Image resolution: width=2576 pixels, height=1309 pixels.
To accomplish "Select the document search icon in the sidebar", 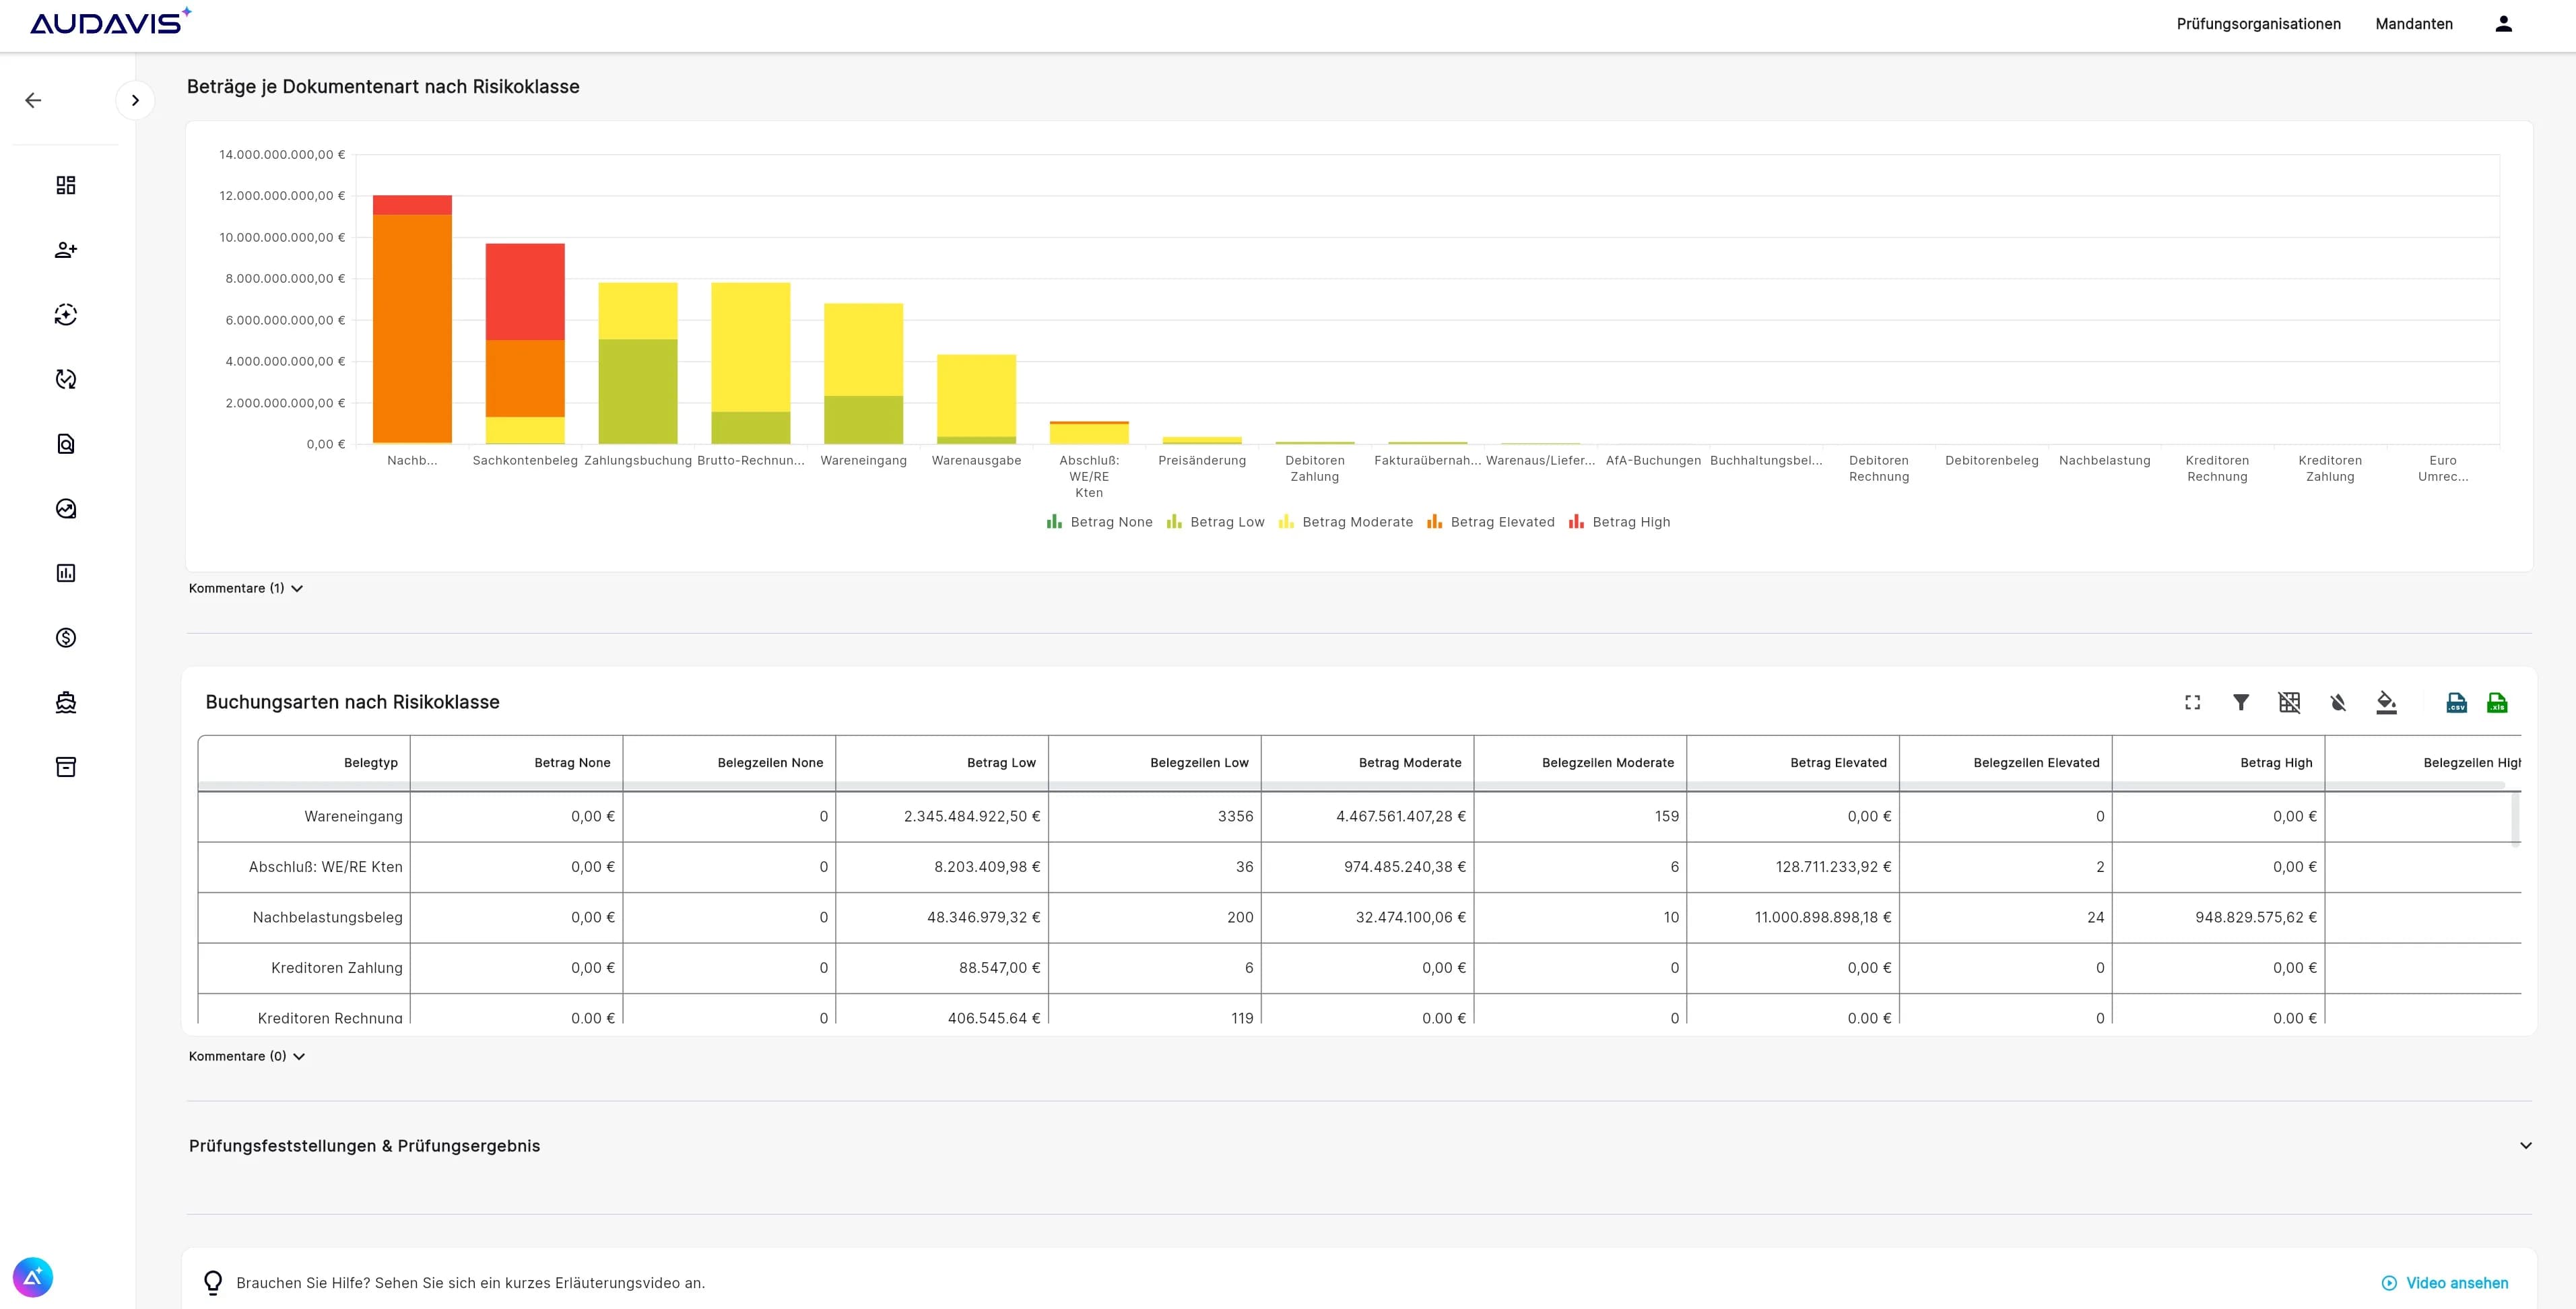I will [x=66, y=443].
